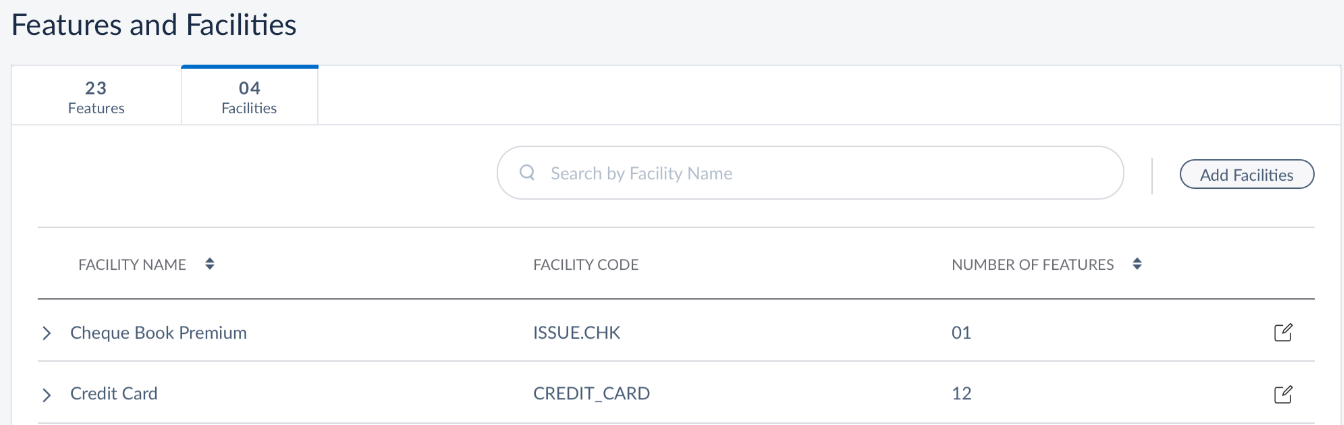Click the Facility Code column header
The height and width of the screenshot is (425, 1344).
click(586, 265)
